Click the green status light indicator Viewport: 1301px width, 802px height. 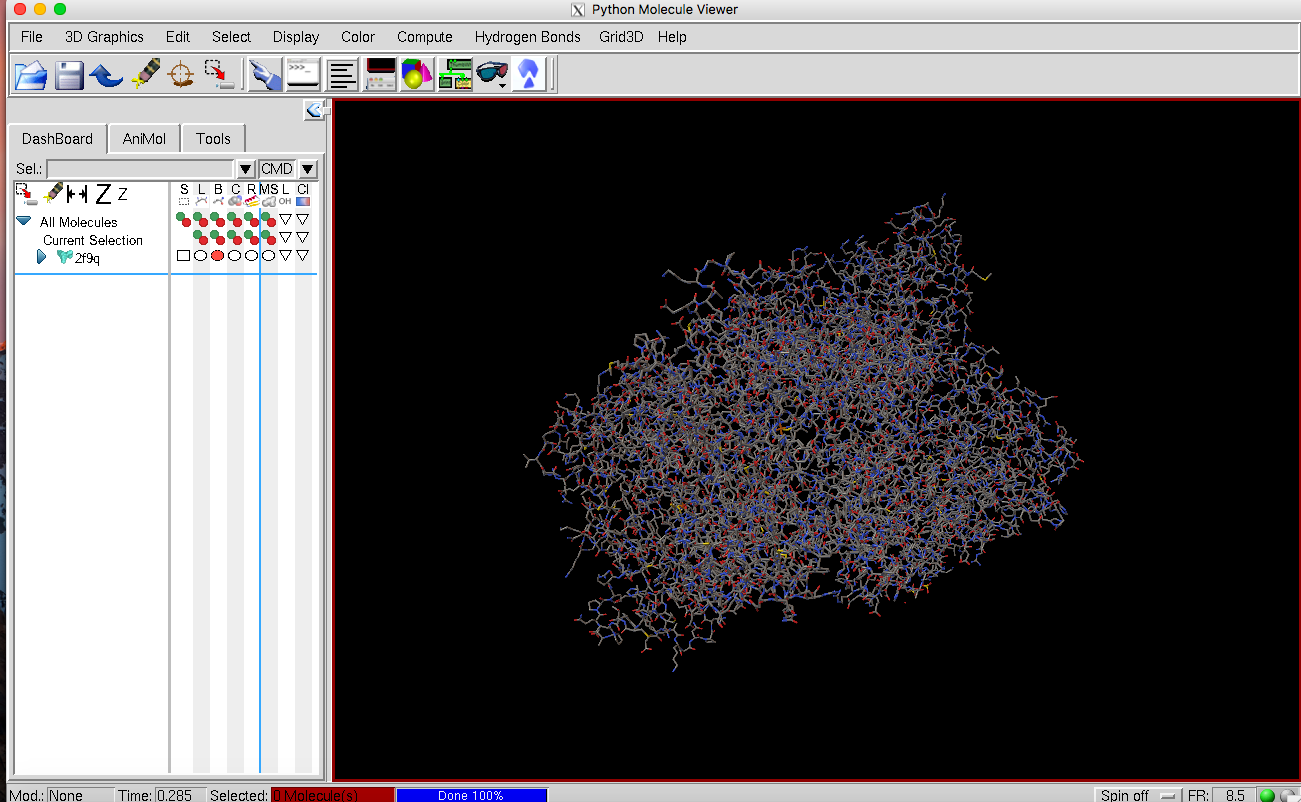[x=1267, y=795]
